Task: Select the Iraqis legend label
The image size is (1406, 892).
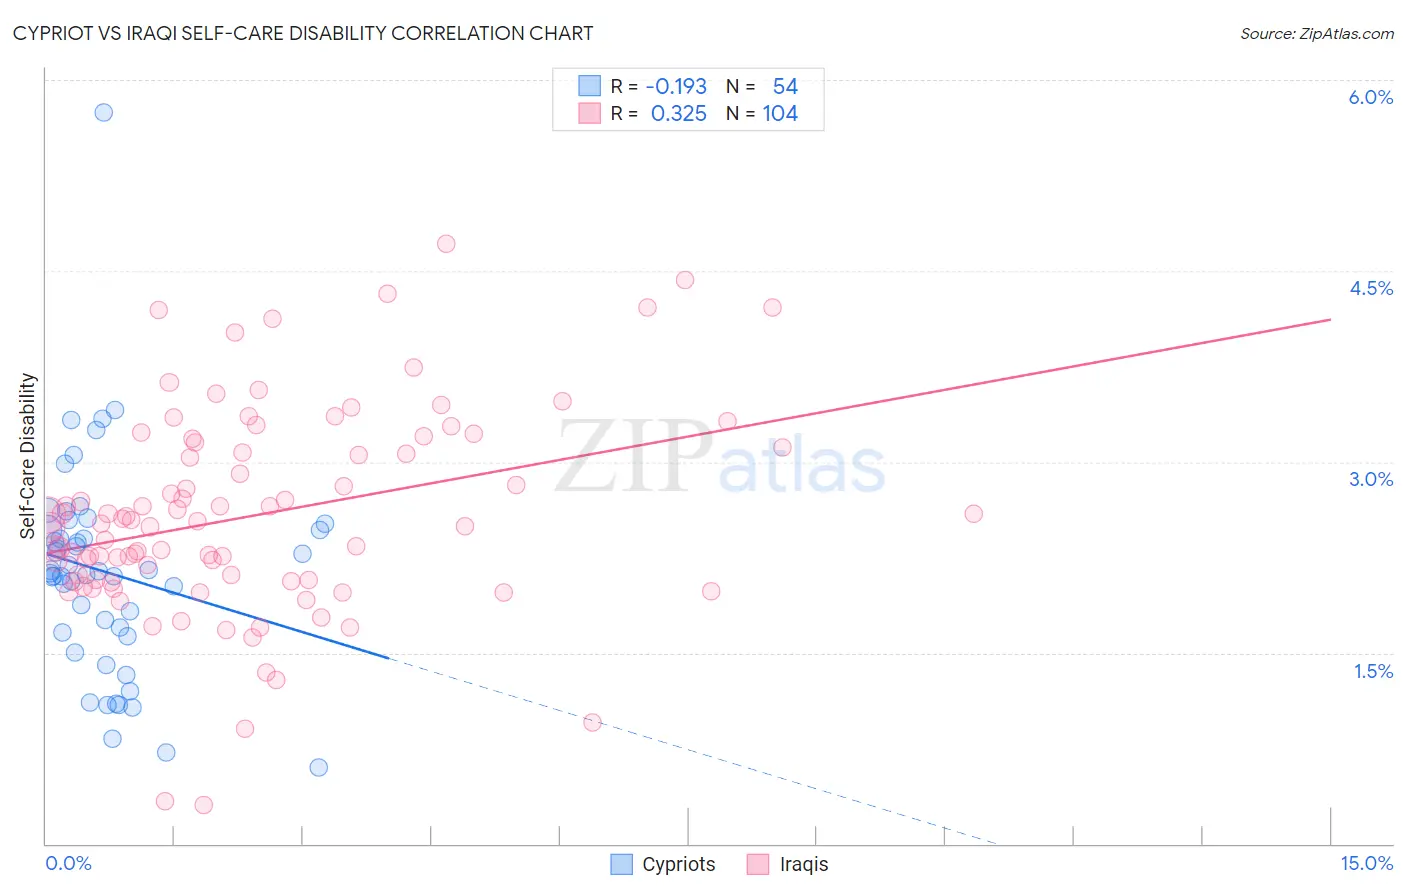Action: tap(804, 864)
